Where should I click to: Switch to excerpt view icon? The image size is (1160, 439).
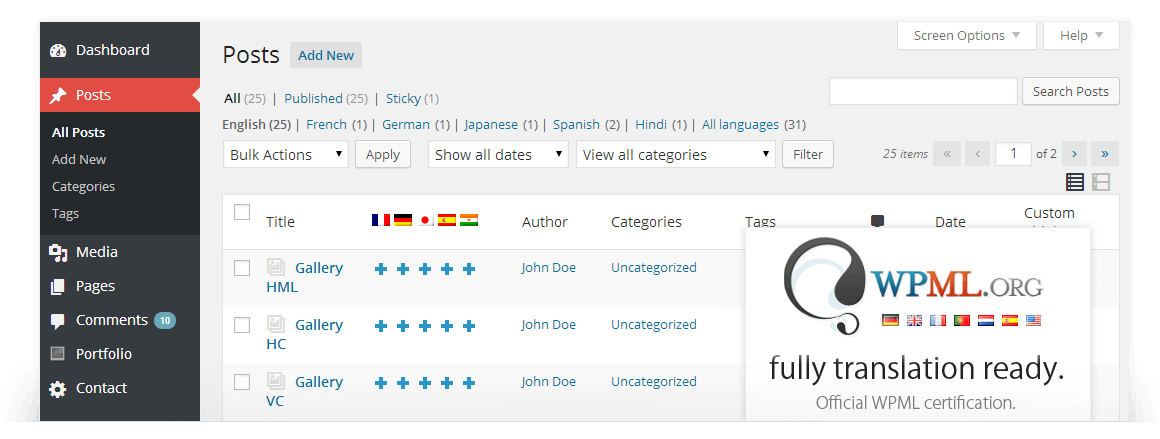pyautogui.click(x=1101, y=182)
